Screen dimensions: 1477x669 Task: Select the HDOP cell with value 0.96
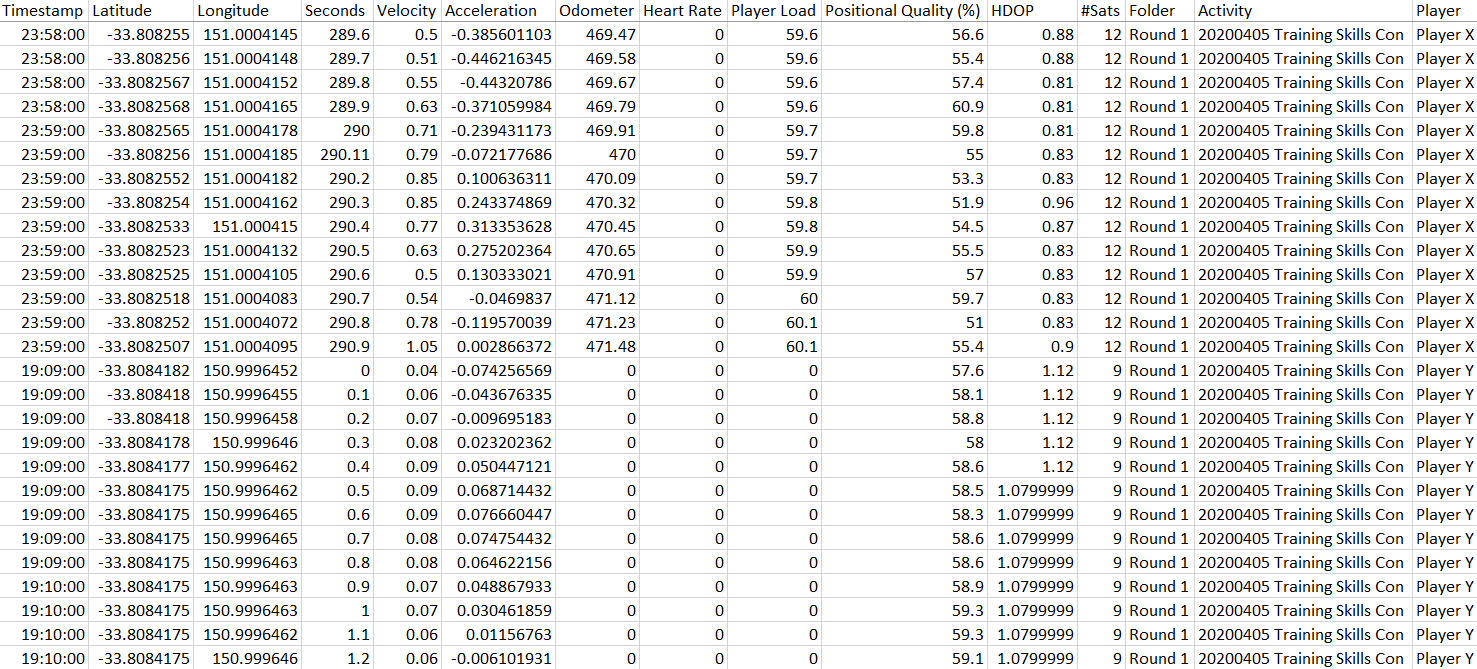(x=1057, y=203)
